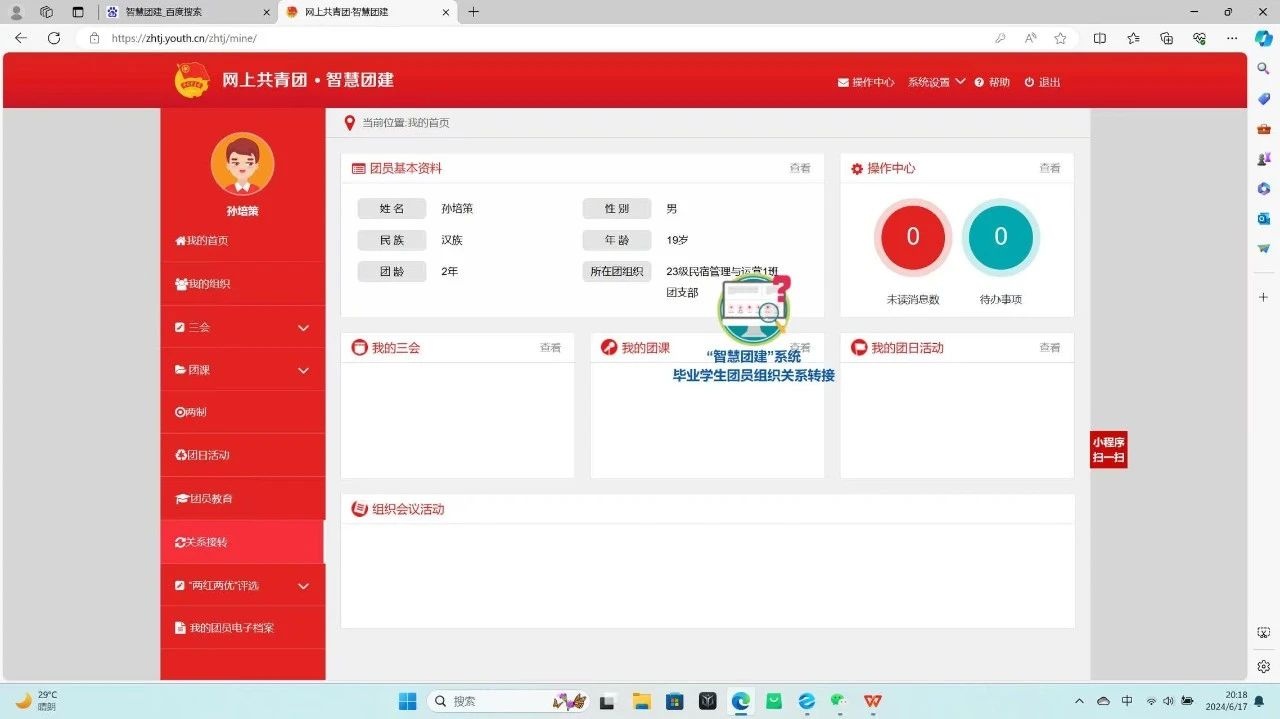Image resolution: width=1280 pixels, height=719 pixels.
Task: Click 查看 in 我的三会 panel
Action: click(x=551, y=348)
